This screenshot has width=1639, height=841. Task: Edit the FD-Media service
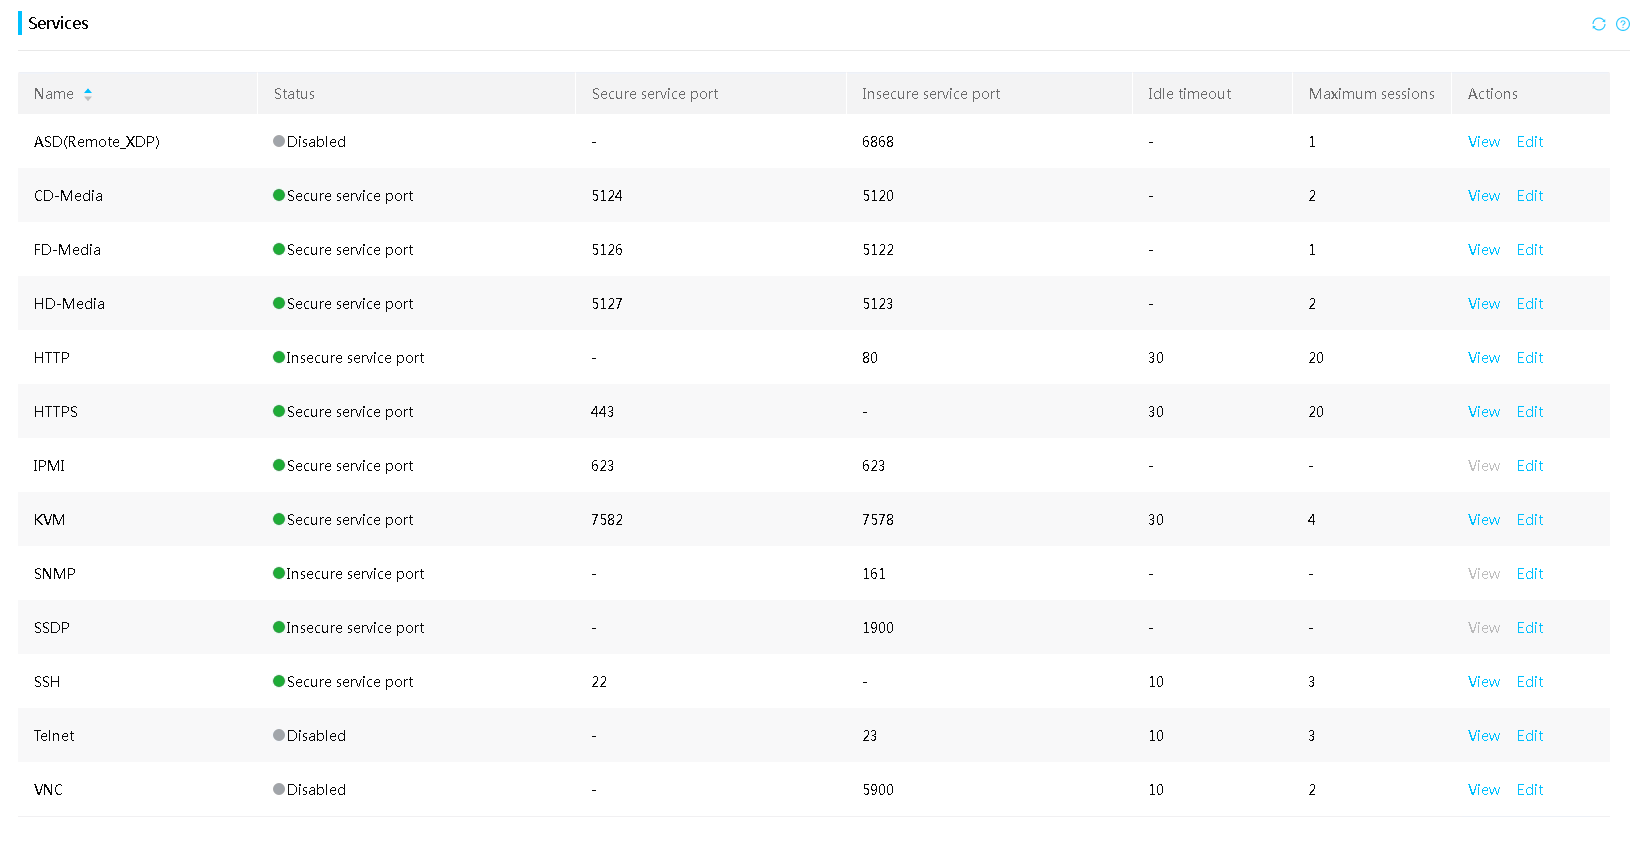1530,250
